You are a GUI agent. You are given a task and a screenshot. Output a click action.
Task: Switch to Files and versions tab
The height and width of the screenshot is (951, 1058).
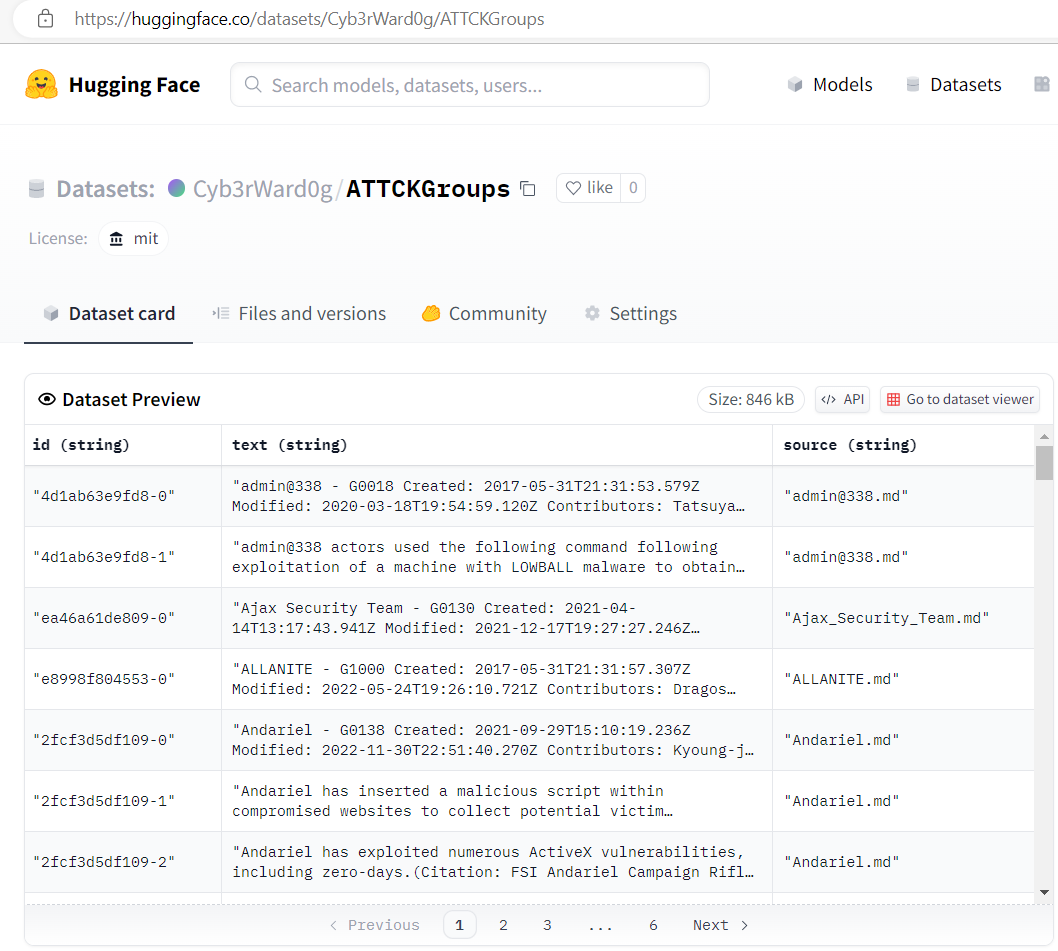(299, 314)
